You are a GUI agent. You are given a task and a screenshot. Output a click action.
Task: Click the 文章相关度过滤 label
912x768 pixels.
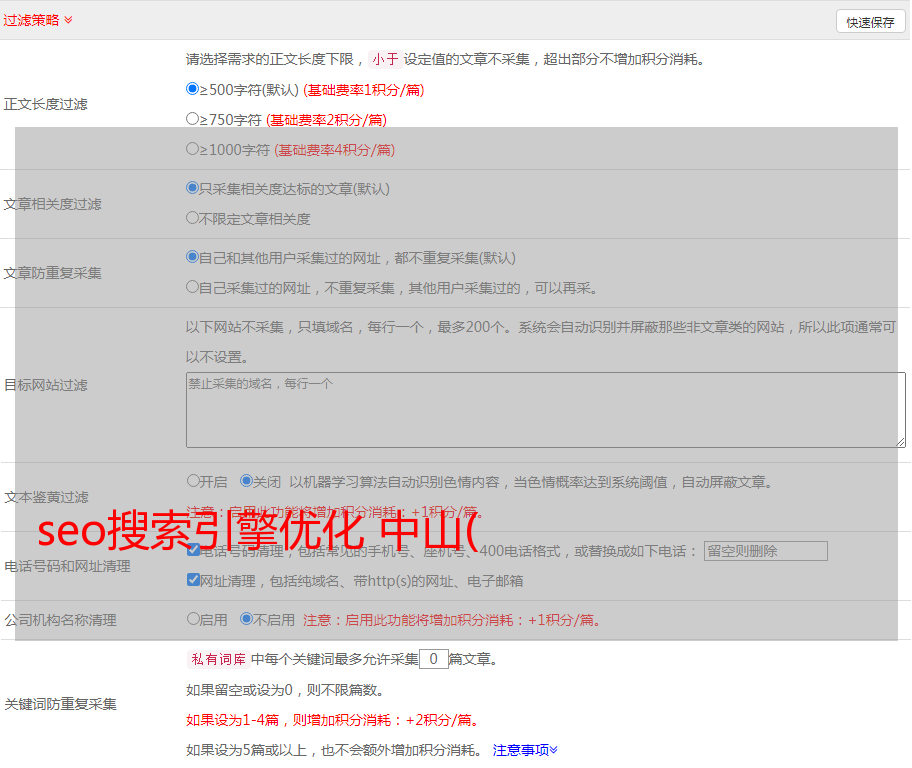pos(52,204)
